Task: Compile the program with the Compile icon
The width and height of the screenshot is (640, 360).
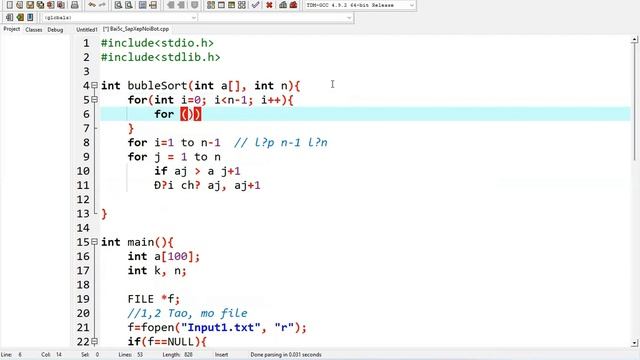Action: (211, 5)
